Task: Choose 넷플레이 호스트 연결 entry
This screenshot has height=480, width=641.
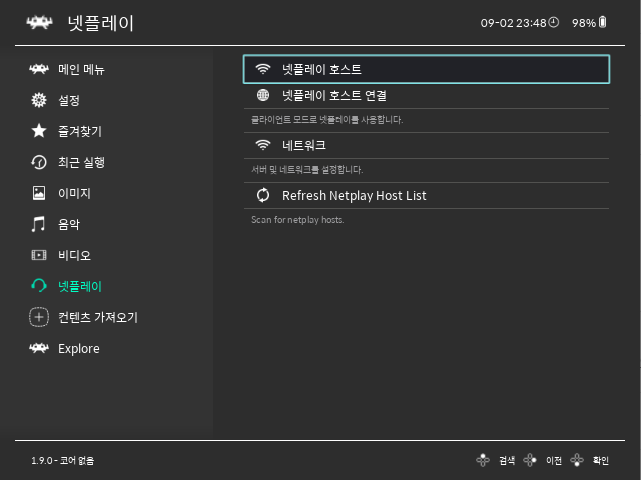Action: [x=426, y=95]
